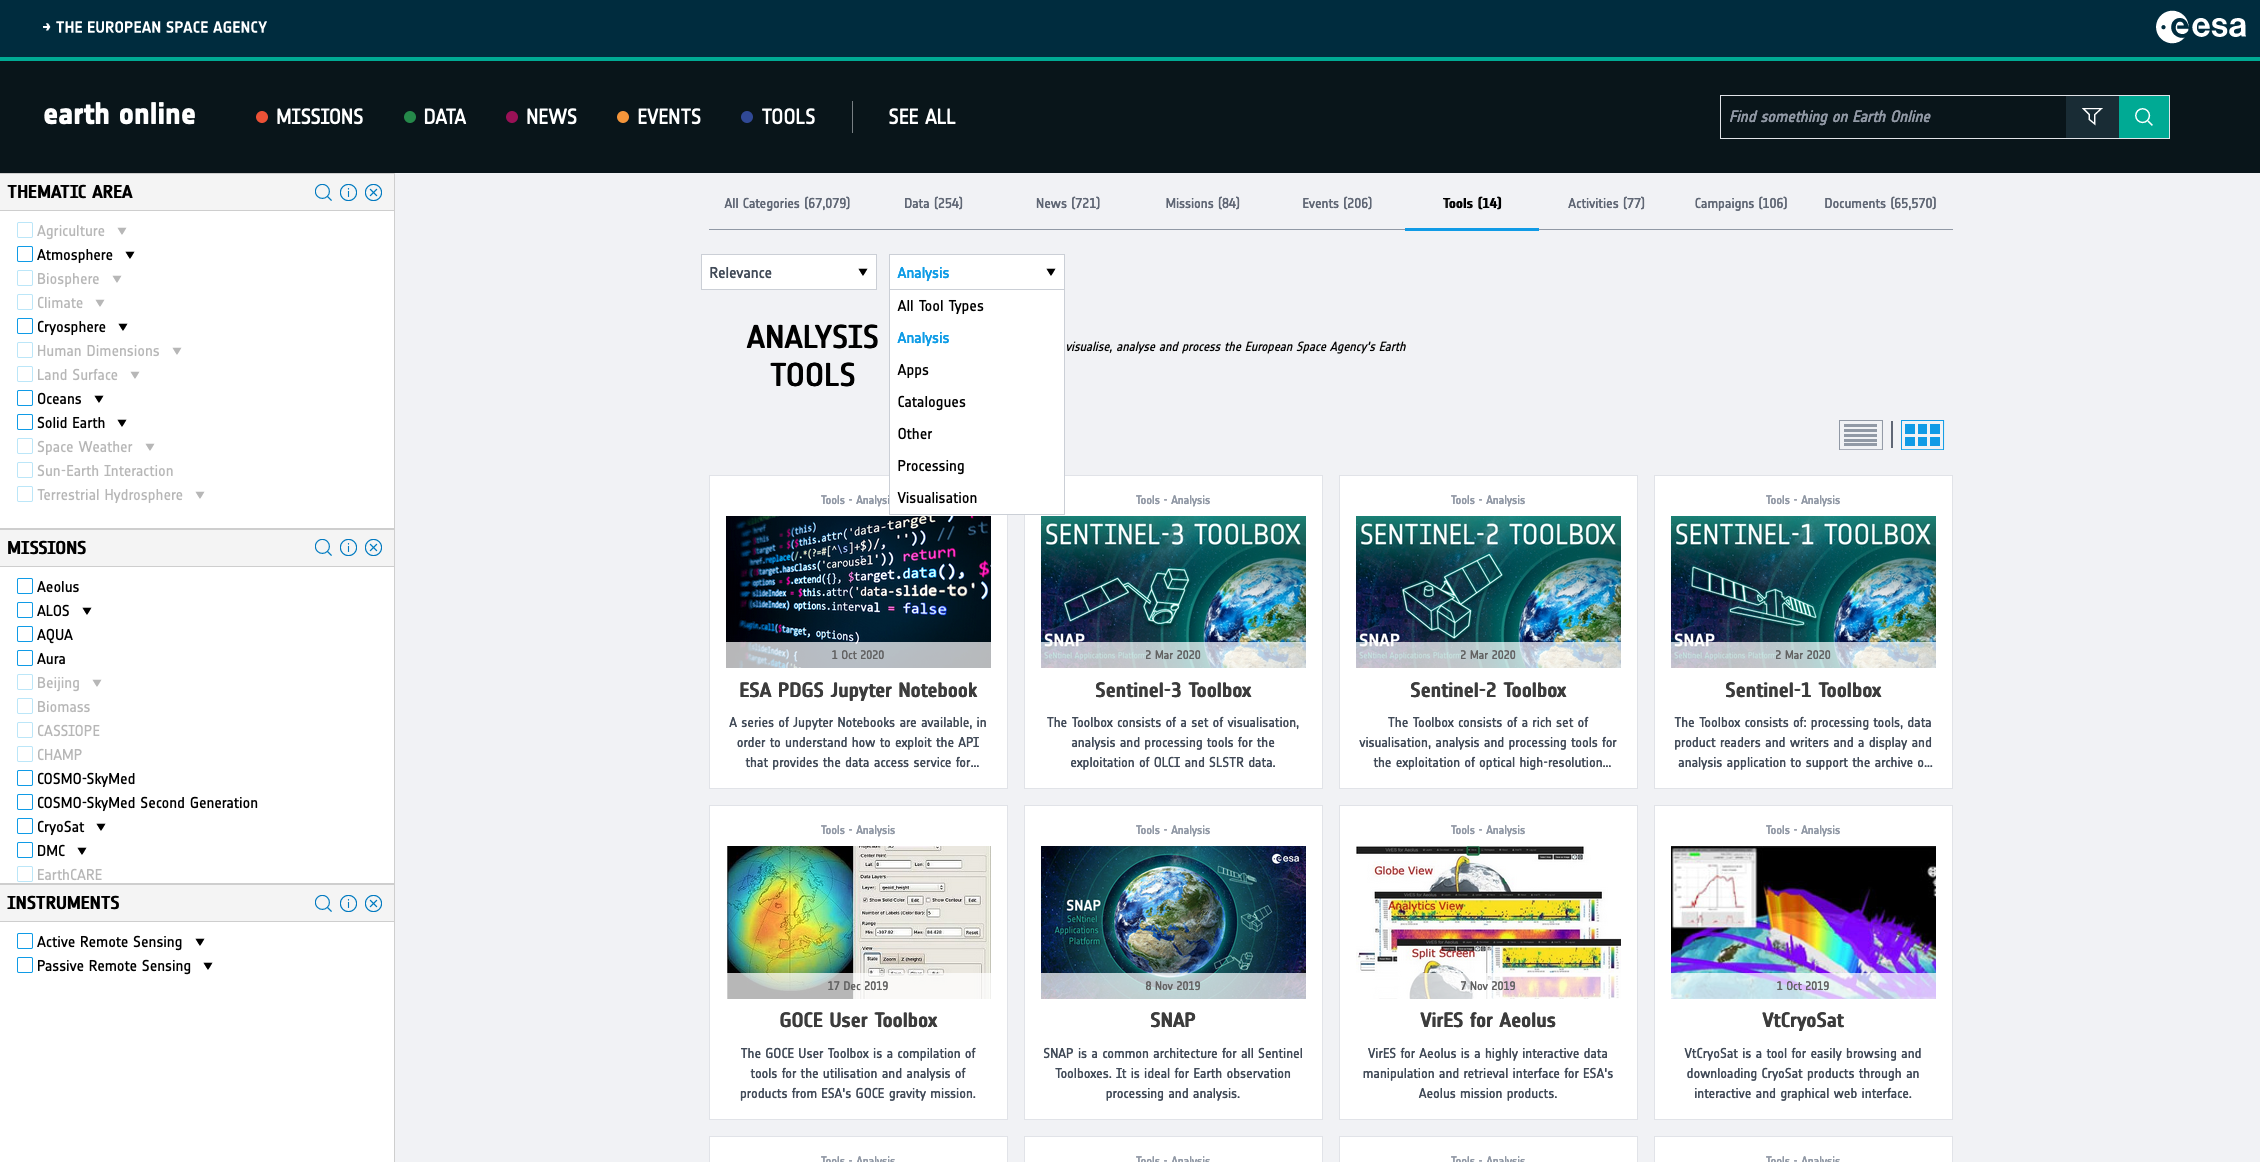Viewport: 2260px width, 1162px height.
Task: Open the ESA PDGS Jupyter Notebook thumbnail
Action: point(858,592)
